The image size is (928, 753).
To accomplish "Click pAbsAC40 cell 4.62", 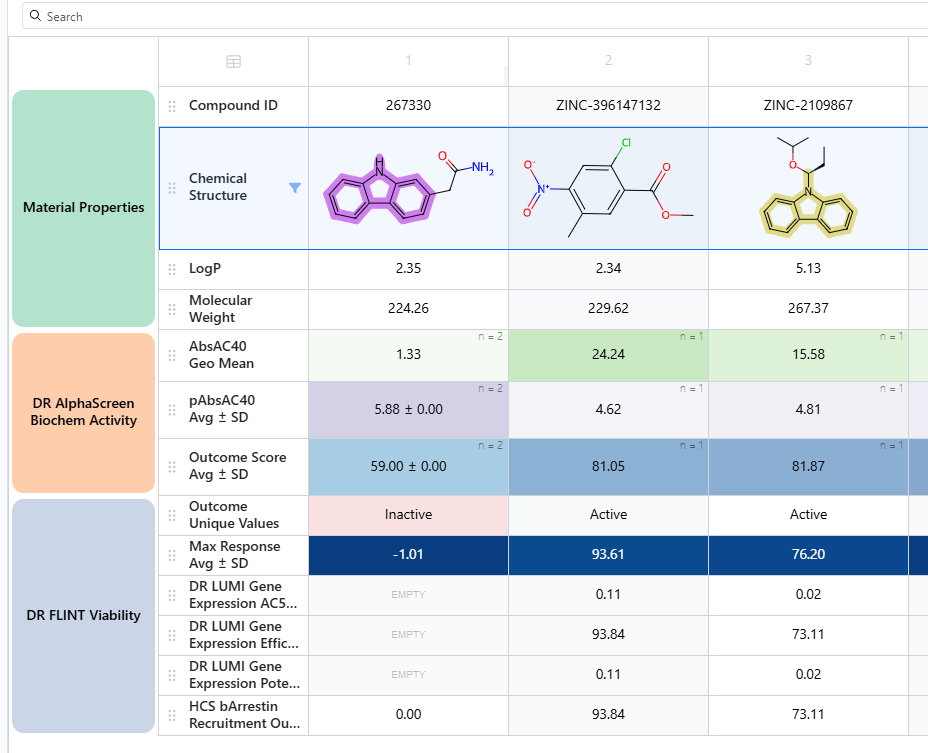I will click(x=608, y=410).
